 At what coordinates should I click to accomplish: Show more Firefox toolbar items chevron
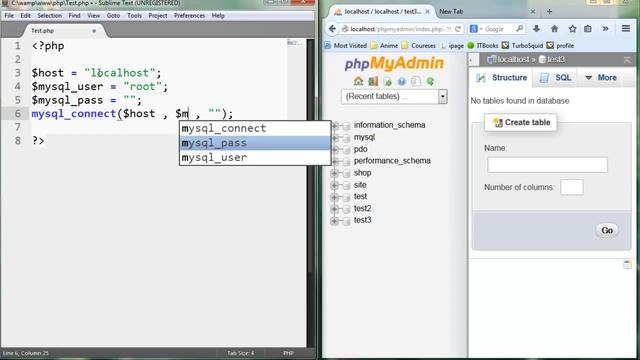pyautogui.click(x=605, y=29)
